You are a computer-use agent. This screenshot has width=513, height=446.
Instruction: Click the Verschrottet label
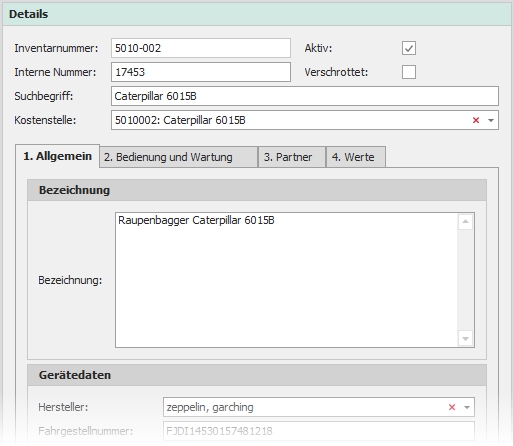point(336,72)
